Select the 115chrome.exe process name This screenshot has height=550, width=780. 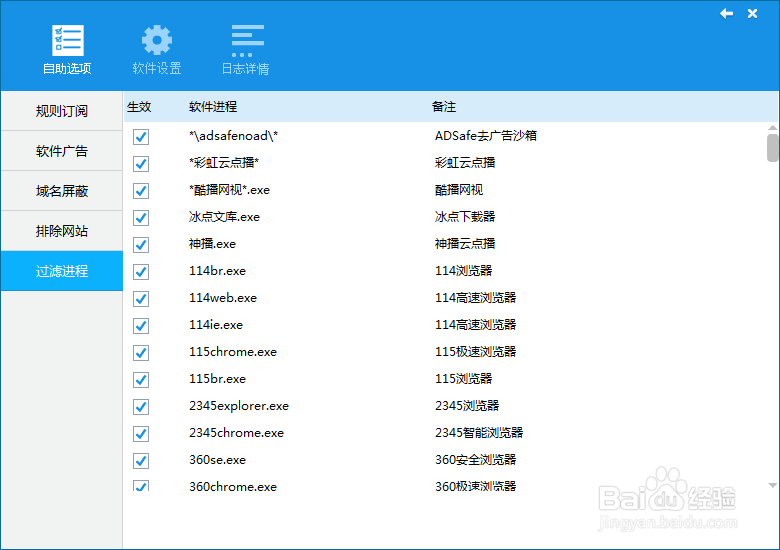[x=233, y=352]
